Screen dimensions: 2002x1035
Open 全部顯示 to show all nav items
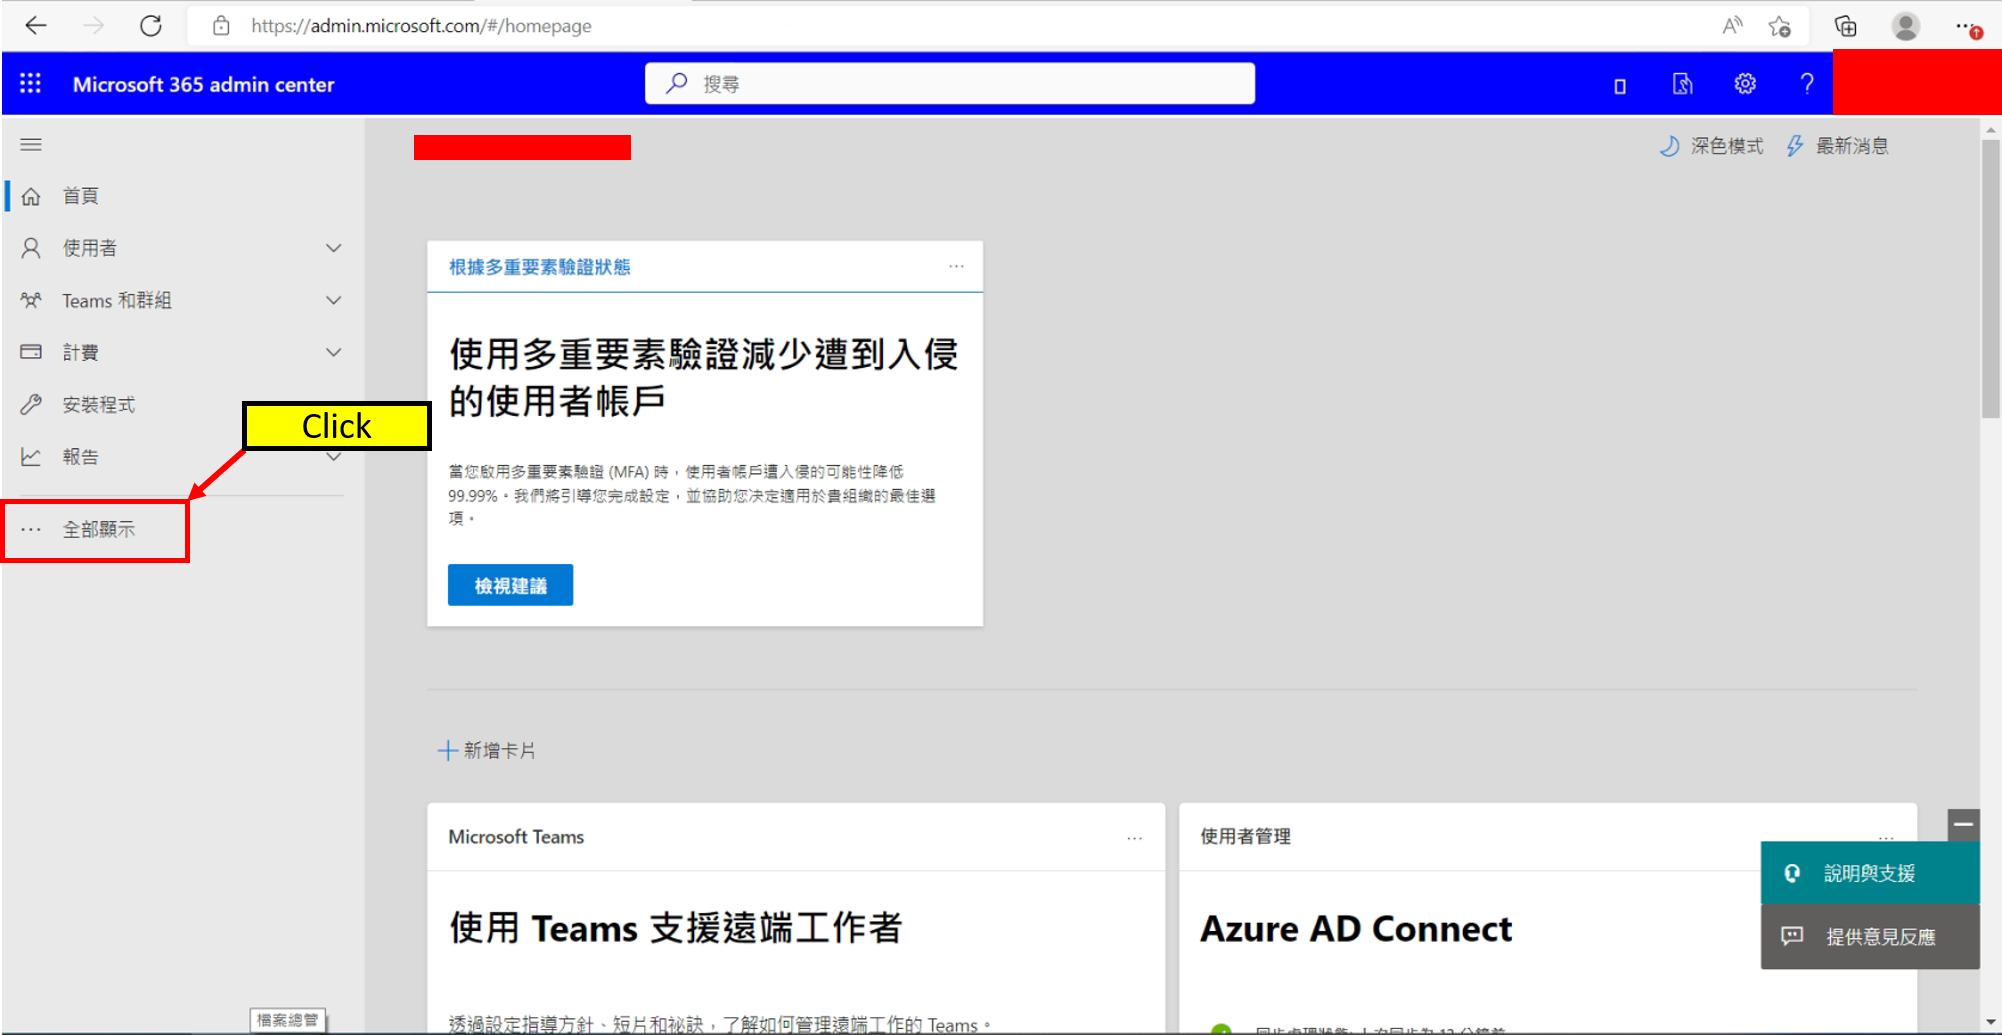pos(100,529)
